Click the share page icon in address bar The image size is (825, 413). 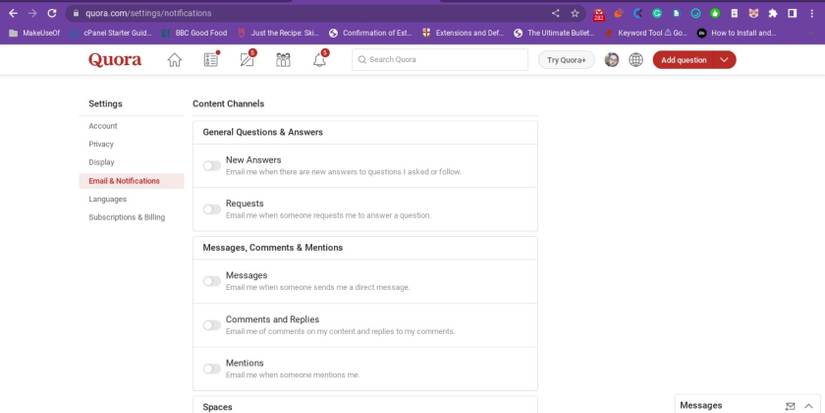pos(556,13)
